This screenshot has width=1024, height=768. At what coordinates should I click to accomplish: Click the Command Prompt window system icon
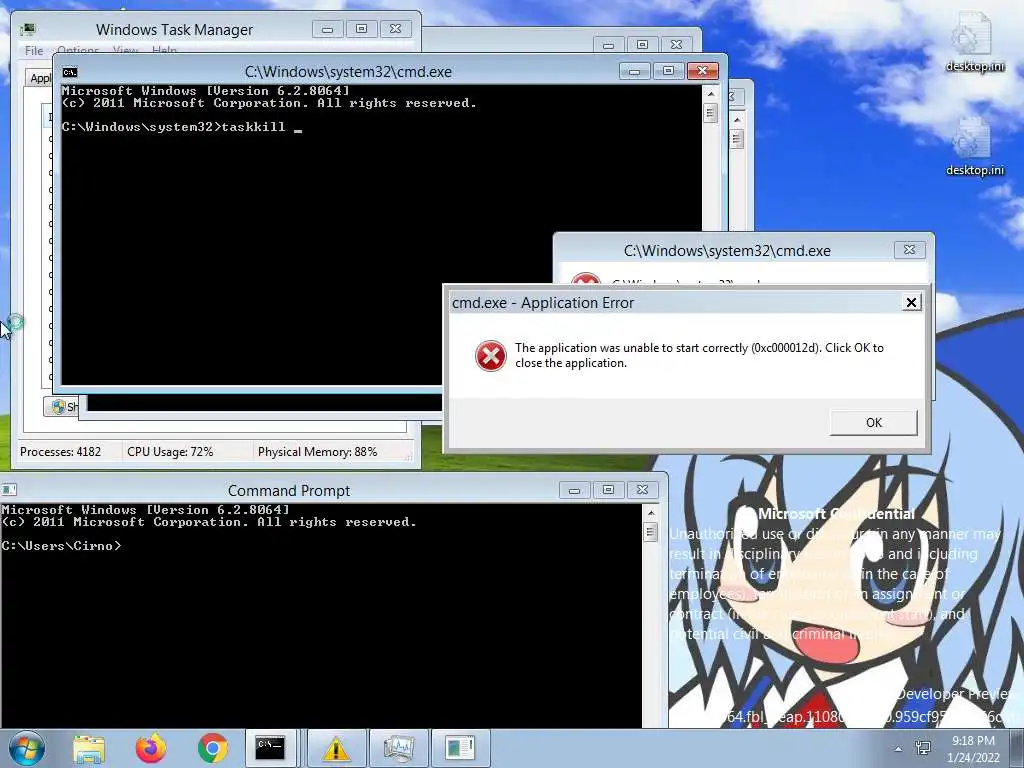[9, 490]
